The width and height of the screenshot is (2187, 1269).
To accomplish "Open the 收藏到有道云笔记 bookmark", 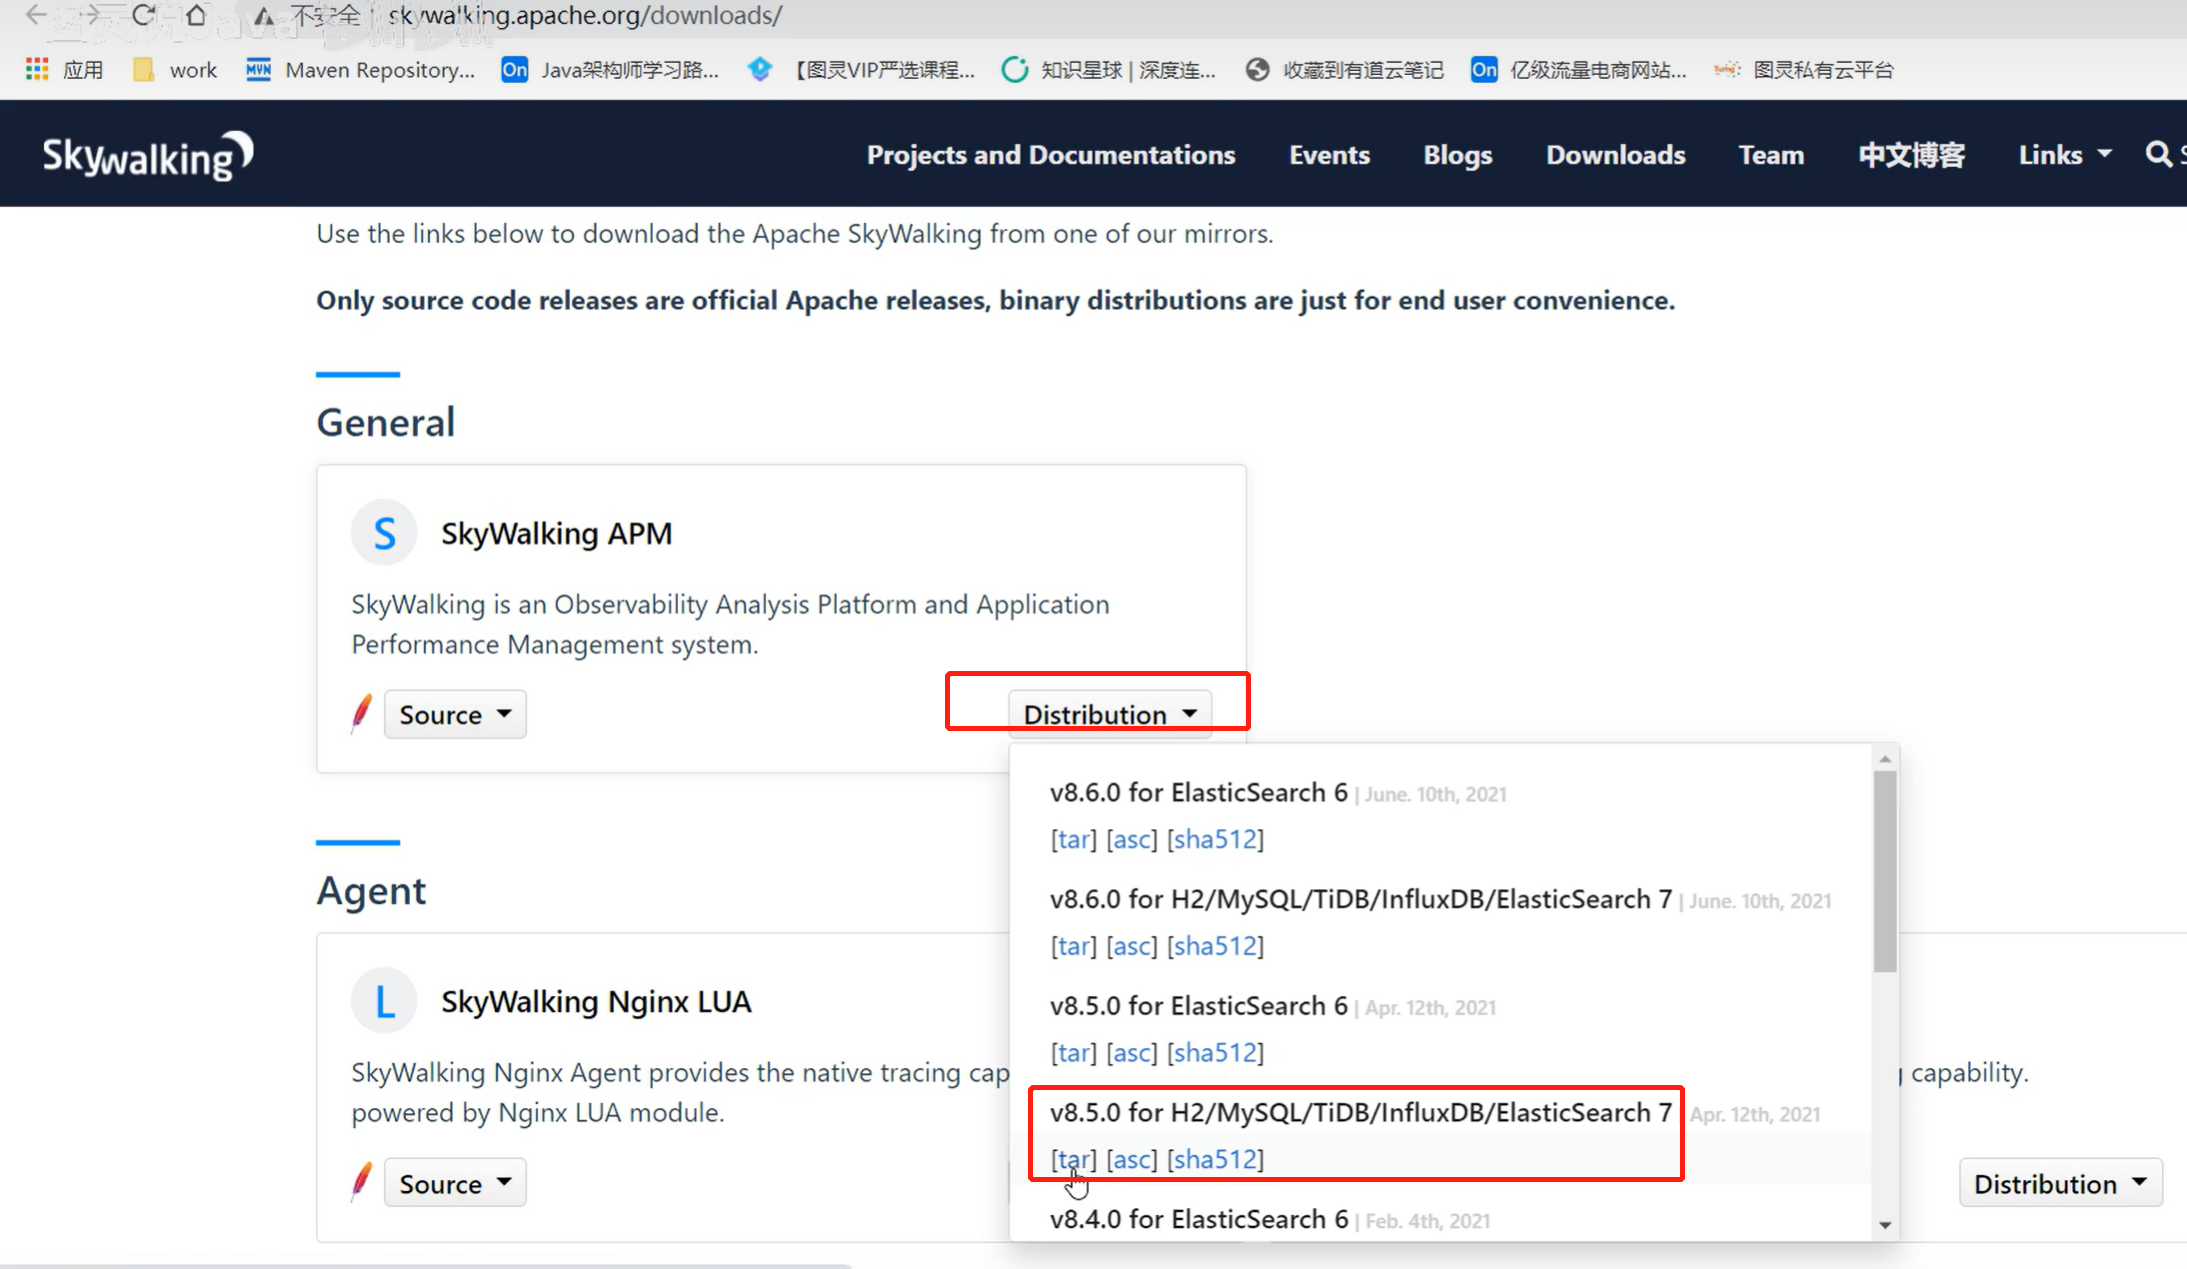I will pyautogui.click(x=1344, y=70).
